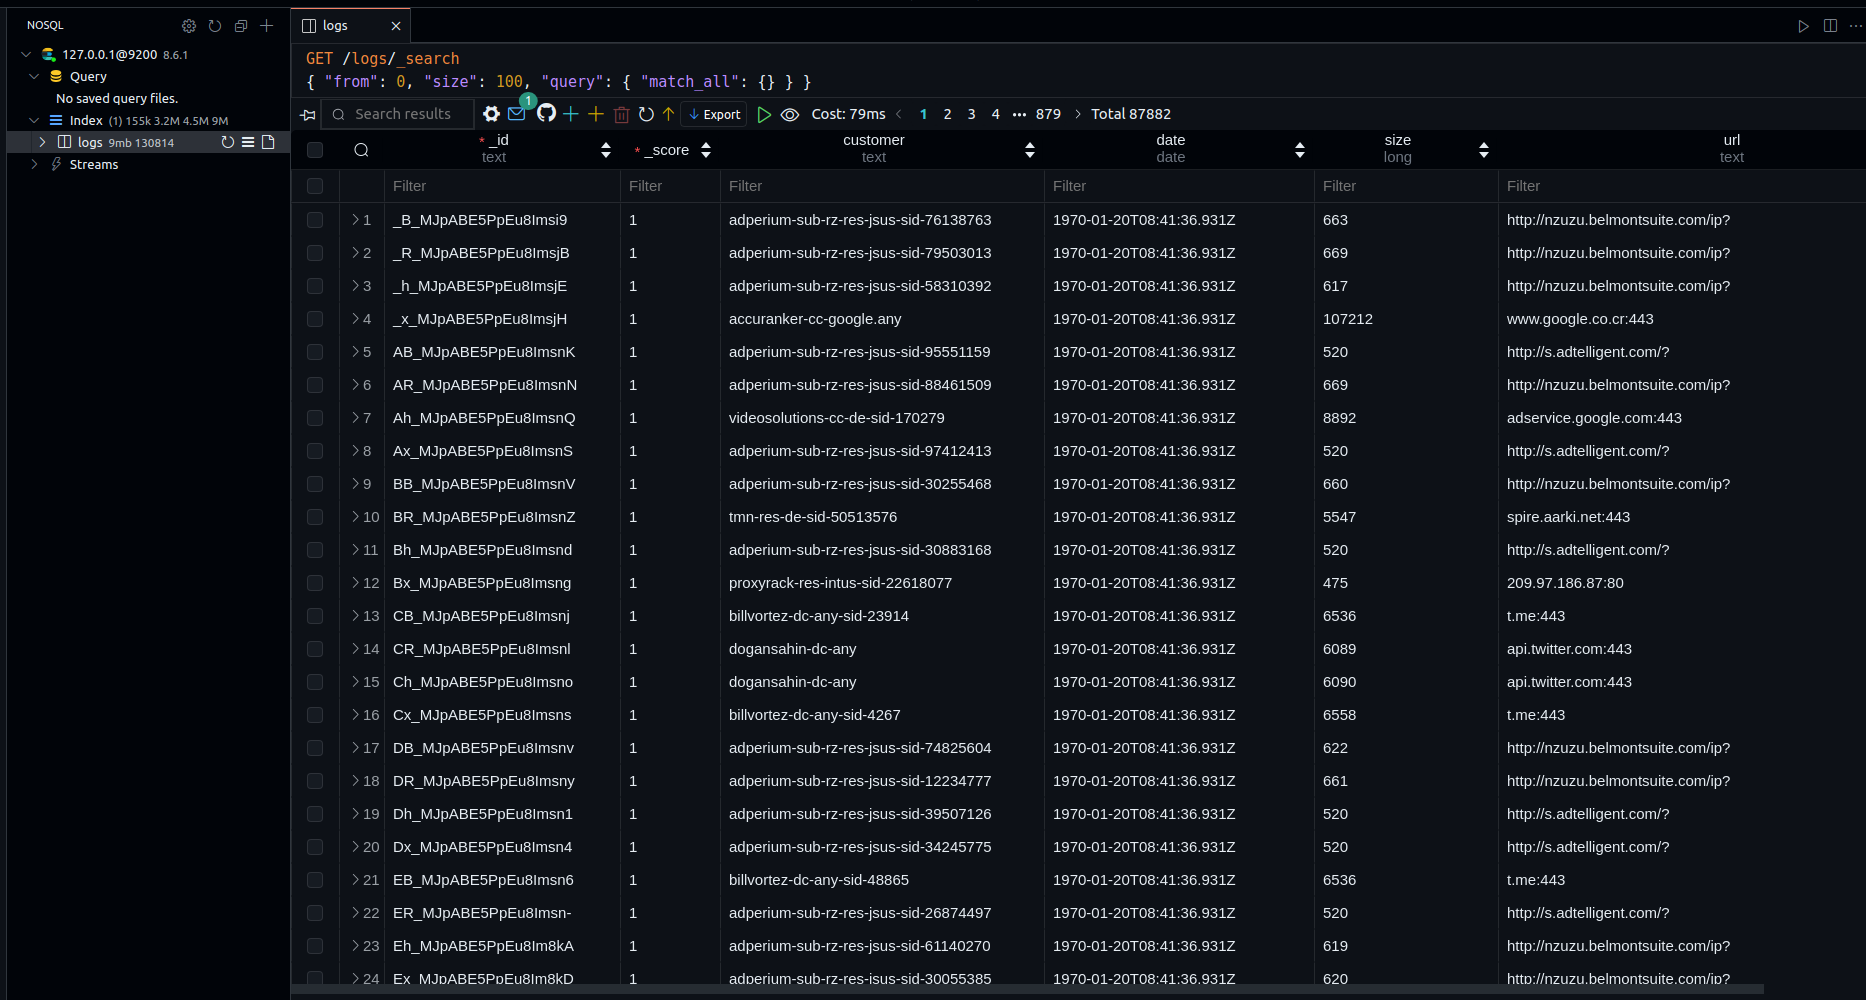Run file using top-right play icon
This screenshot has height=1000, width=1866.
[1803, 26]
